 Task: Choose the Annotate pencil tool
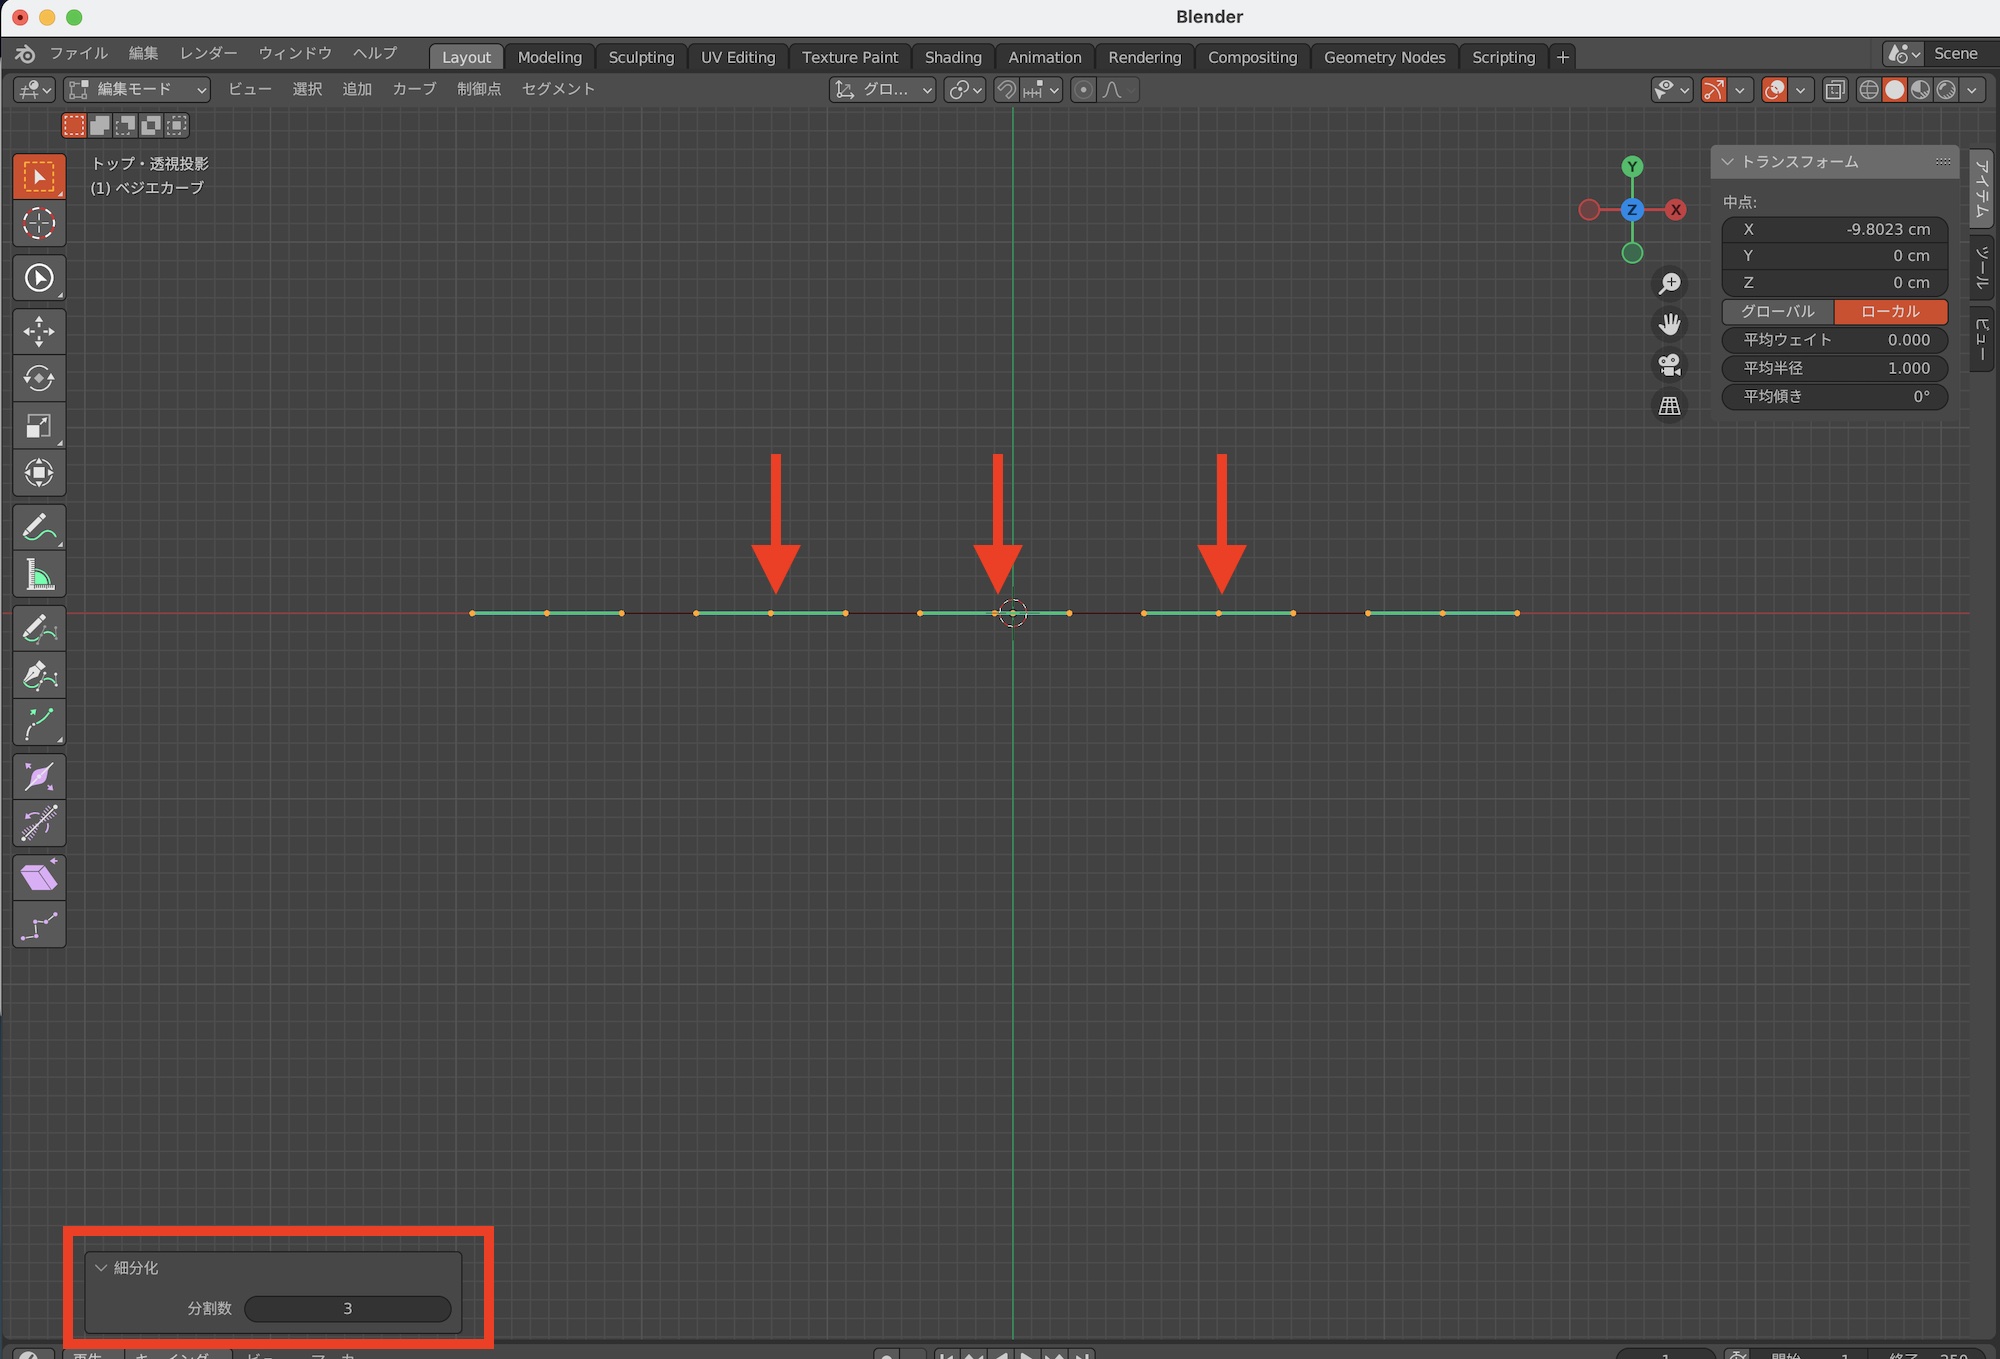click(39, 527)
